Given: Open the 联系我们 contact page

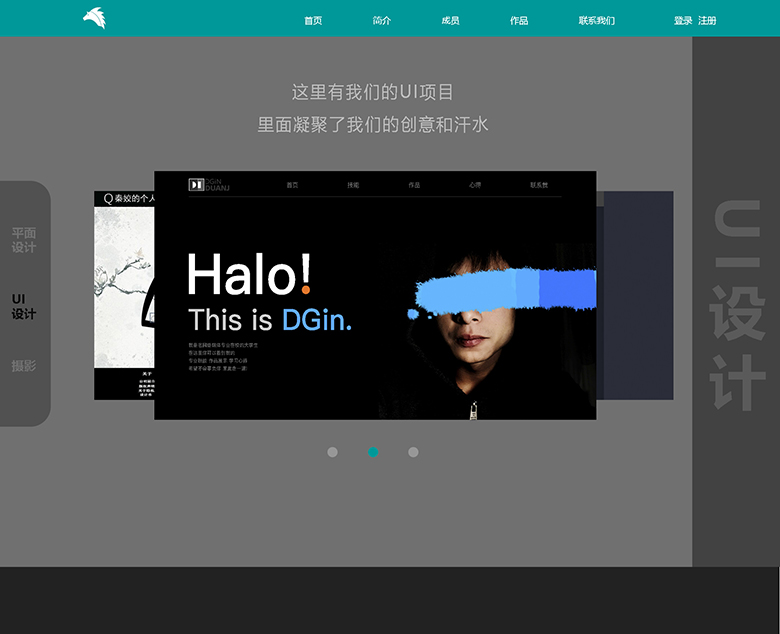Looking at the screenshot, I should pyautogui.click(x=596, y=20).
